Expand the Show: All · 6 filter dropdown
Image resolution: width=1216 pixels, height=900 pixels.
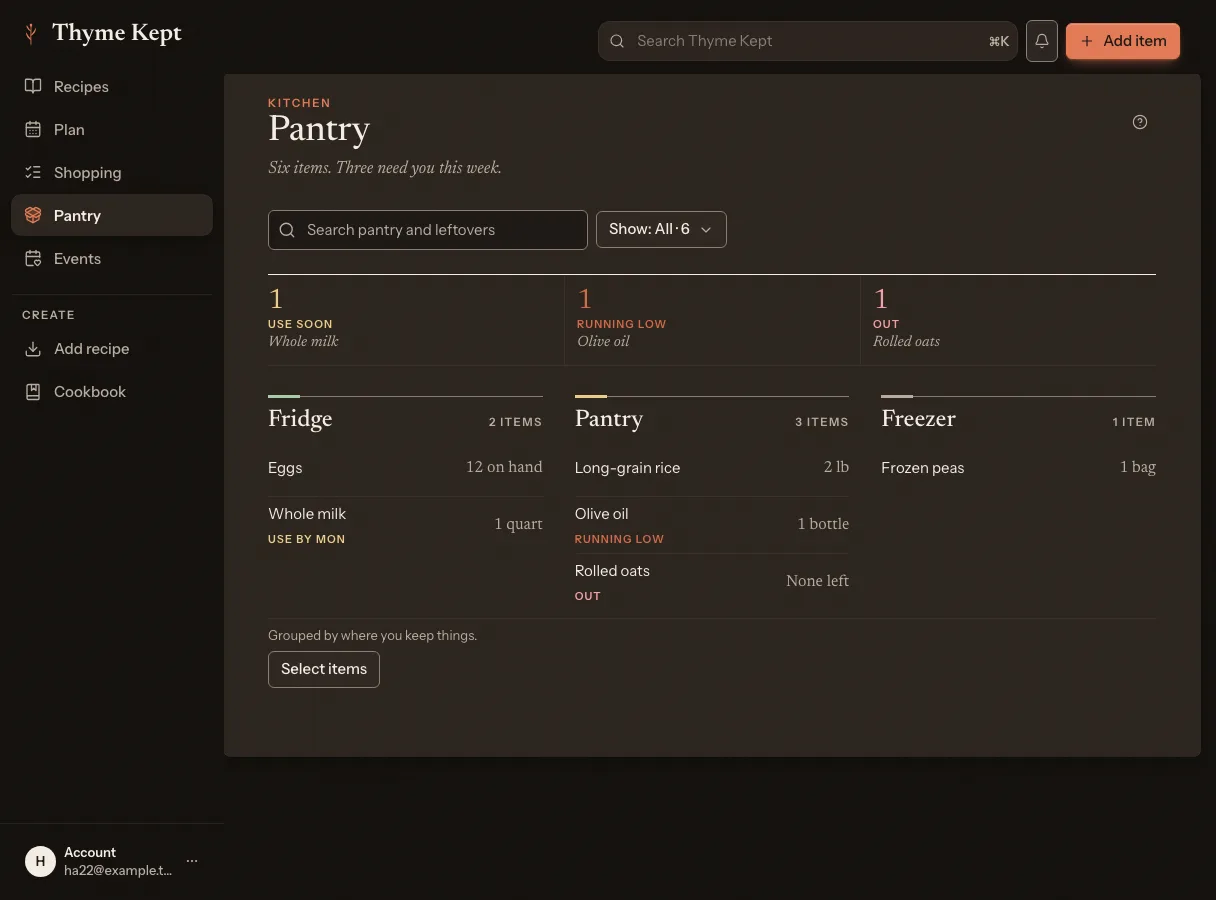661,229
